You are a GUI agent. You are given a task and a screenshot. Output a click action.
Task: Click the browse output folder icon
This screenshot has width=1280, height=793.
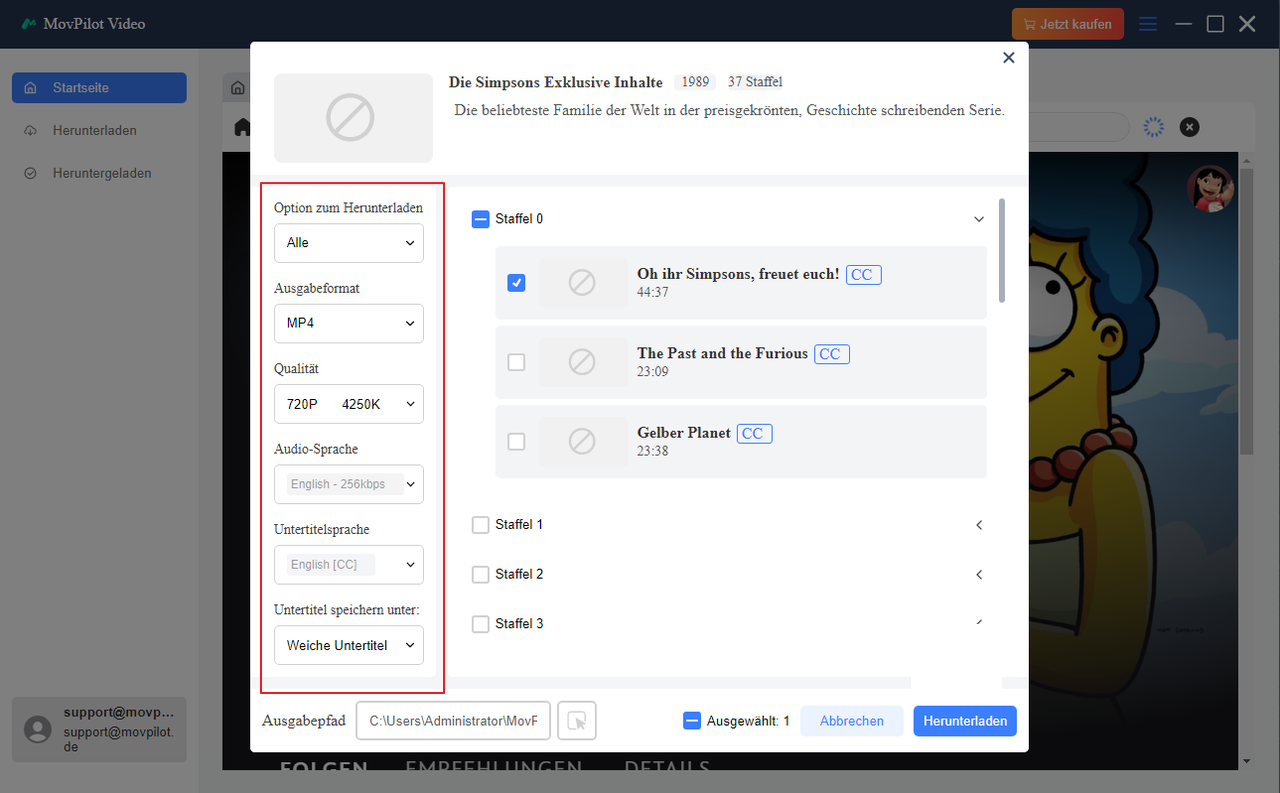[x=577, y=720]
